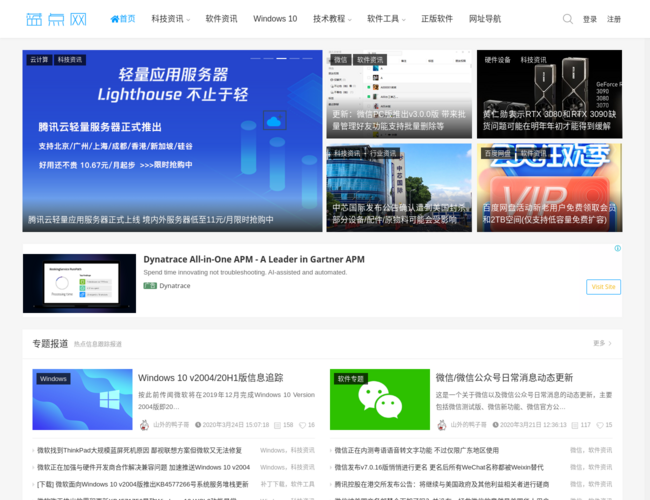Viewport: 650px width, 500px height.
Task: Click the clock icon before 2020年3月24日
Action: point(198,425)
